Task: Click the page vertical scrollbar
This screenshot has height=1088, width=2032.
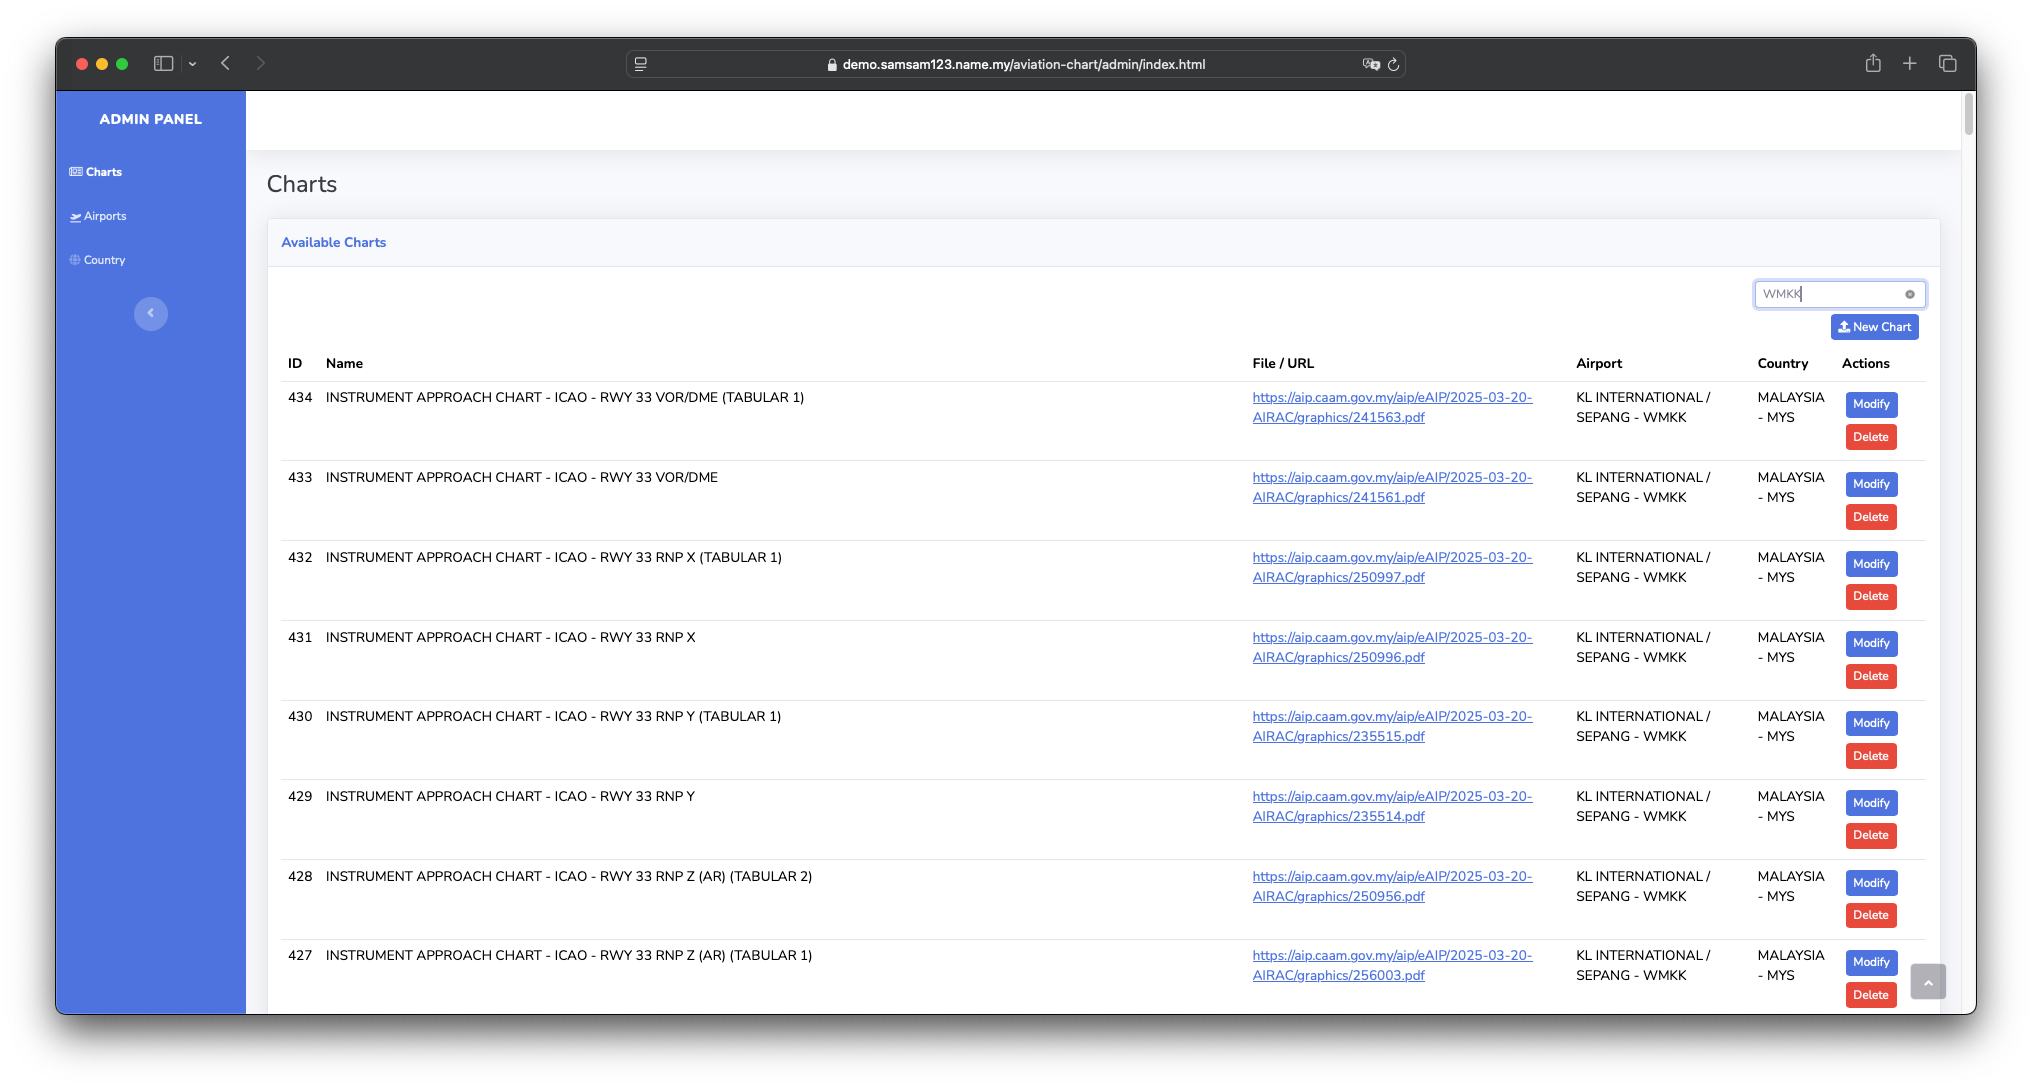Action: tap(1968, 114)
